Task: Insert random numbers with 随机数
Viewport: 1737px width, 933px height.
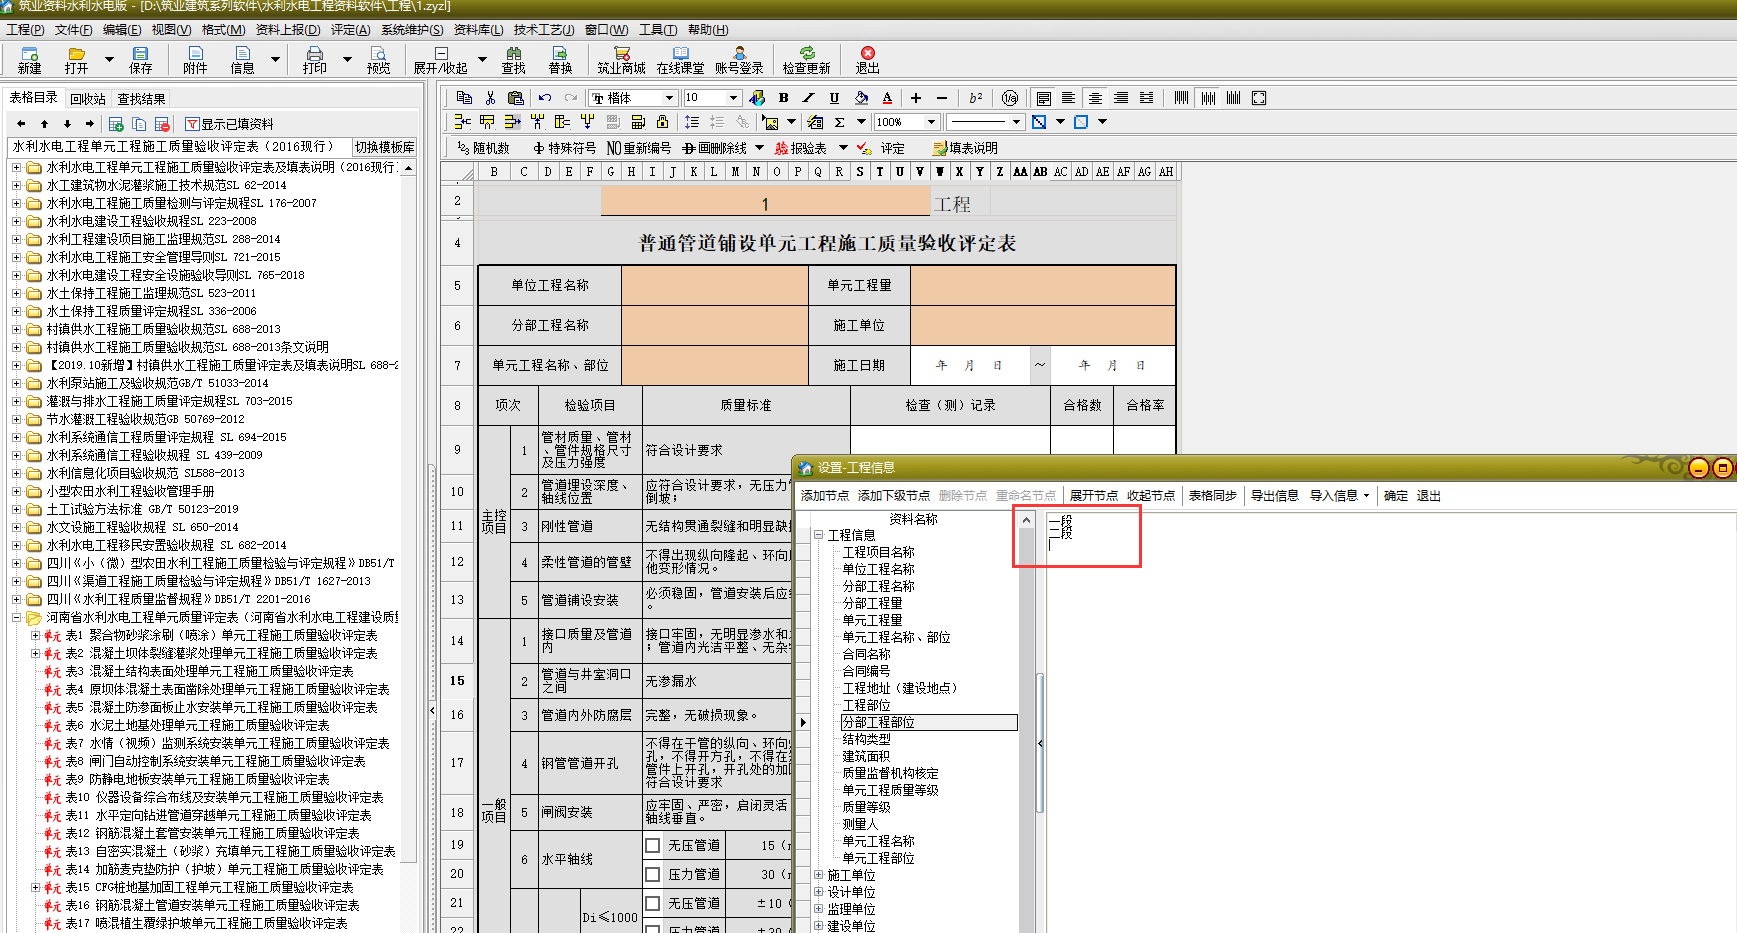Action: click(x=484, y=148)
